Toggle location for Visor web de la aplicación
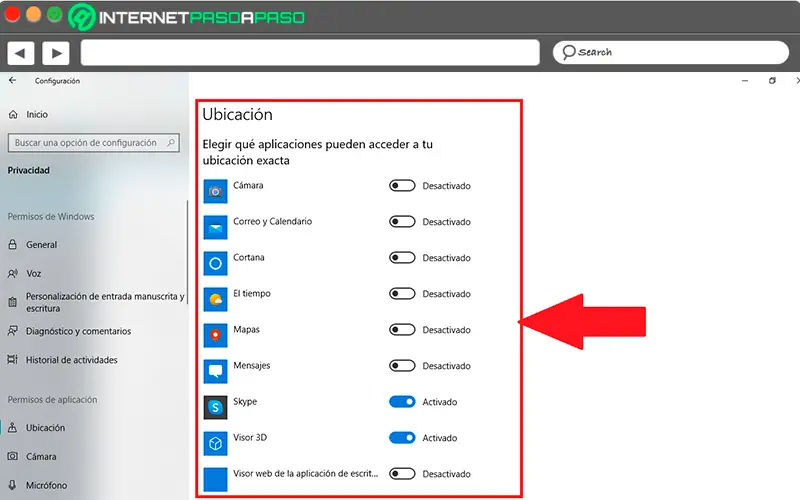The height and width of the screenshot is (500, 800). [x=402, y=474]
